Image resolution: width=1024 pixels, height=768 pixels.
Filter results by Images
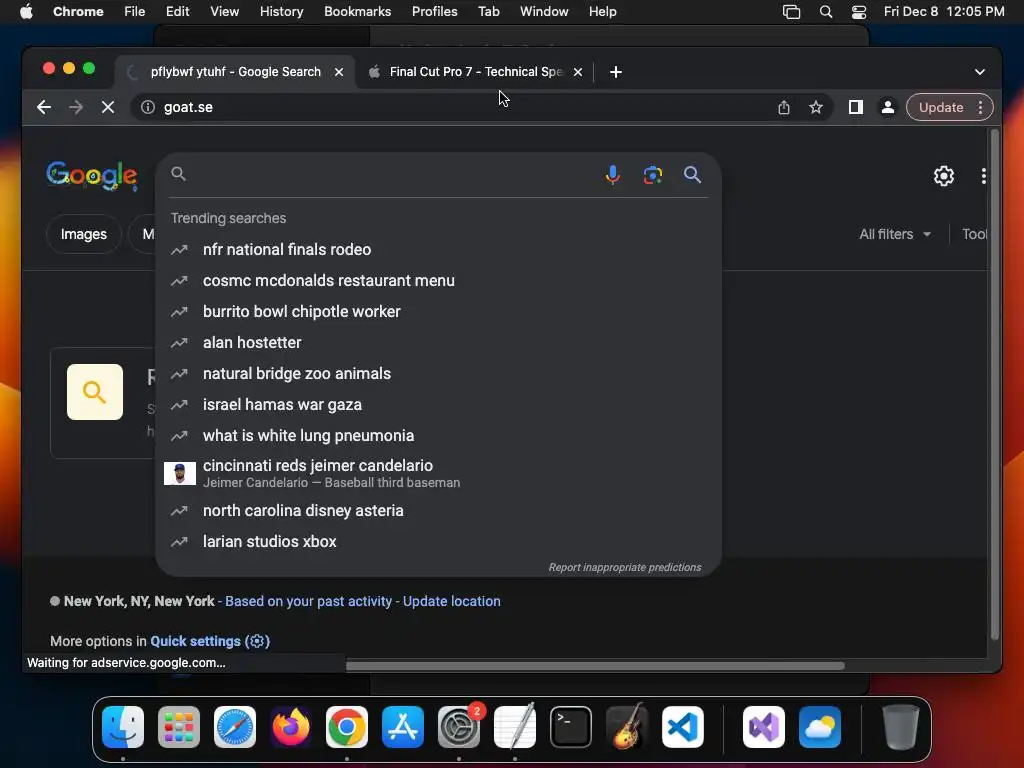tap(84, 234)
